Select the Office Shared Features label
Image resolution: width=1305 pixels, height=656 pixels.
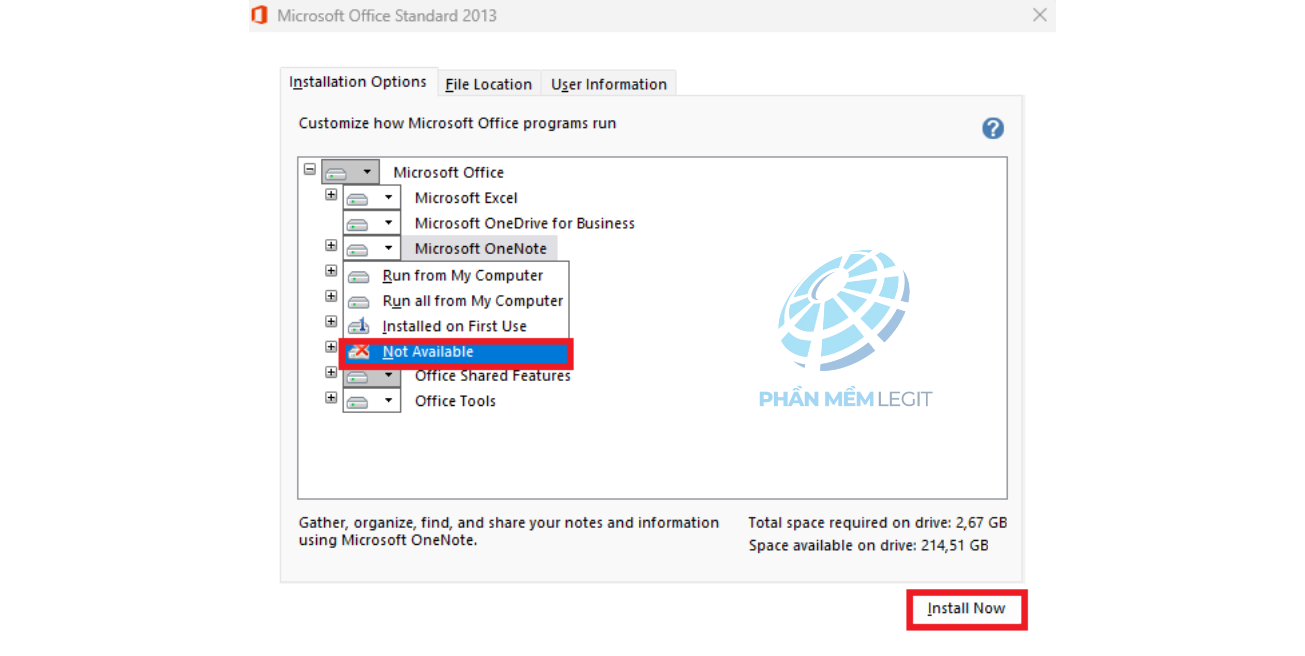click(493, 376)
